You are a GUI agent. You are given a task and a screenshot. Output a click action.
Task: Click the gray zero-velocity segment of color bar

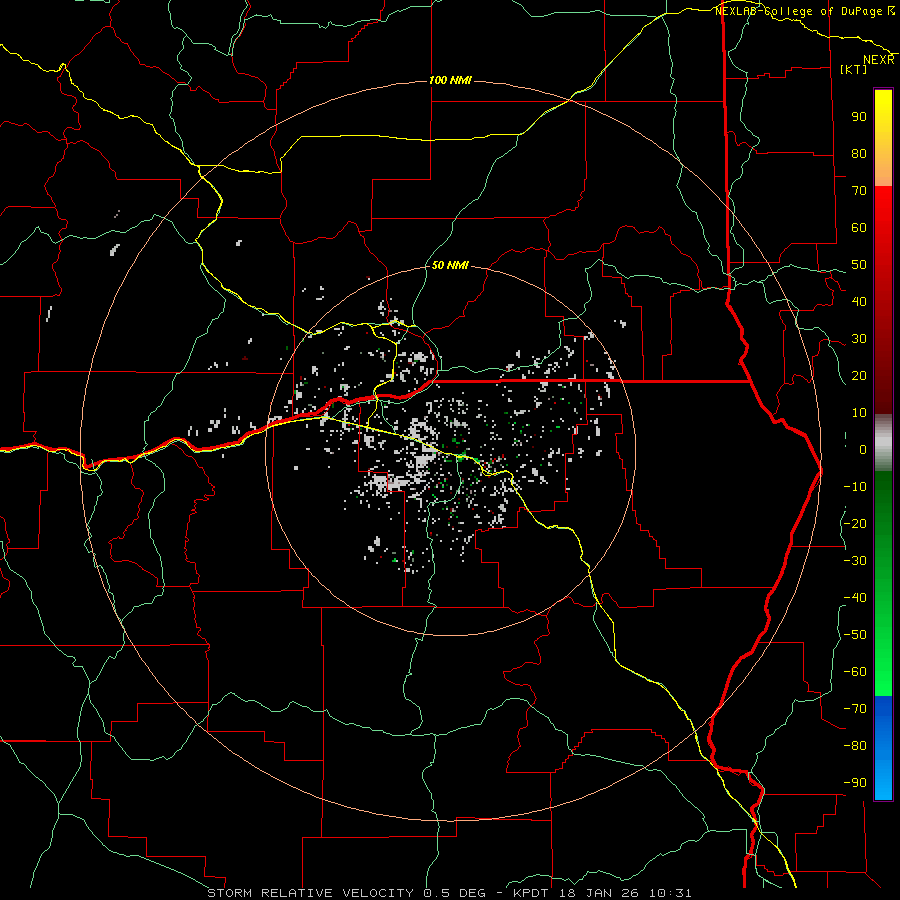tap(883, 443)
